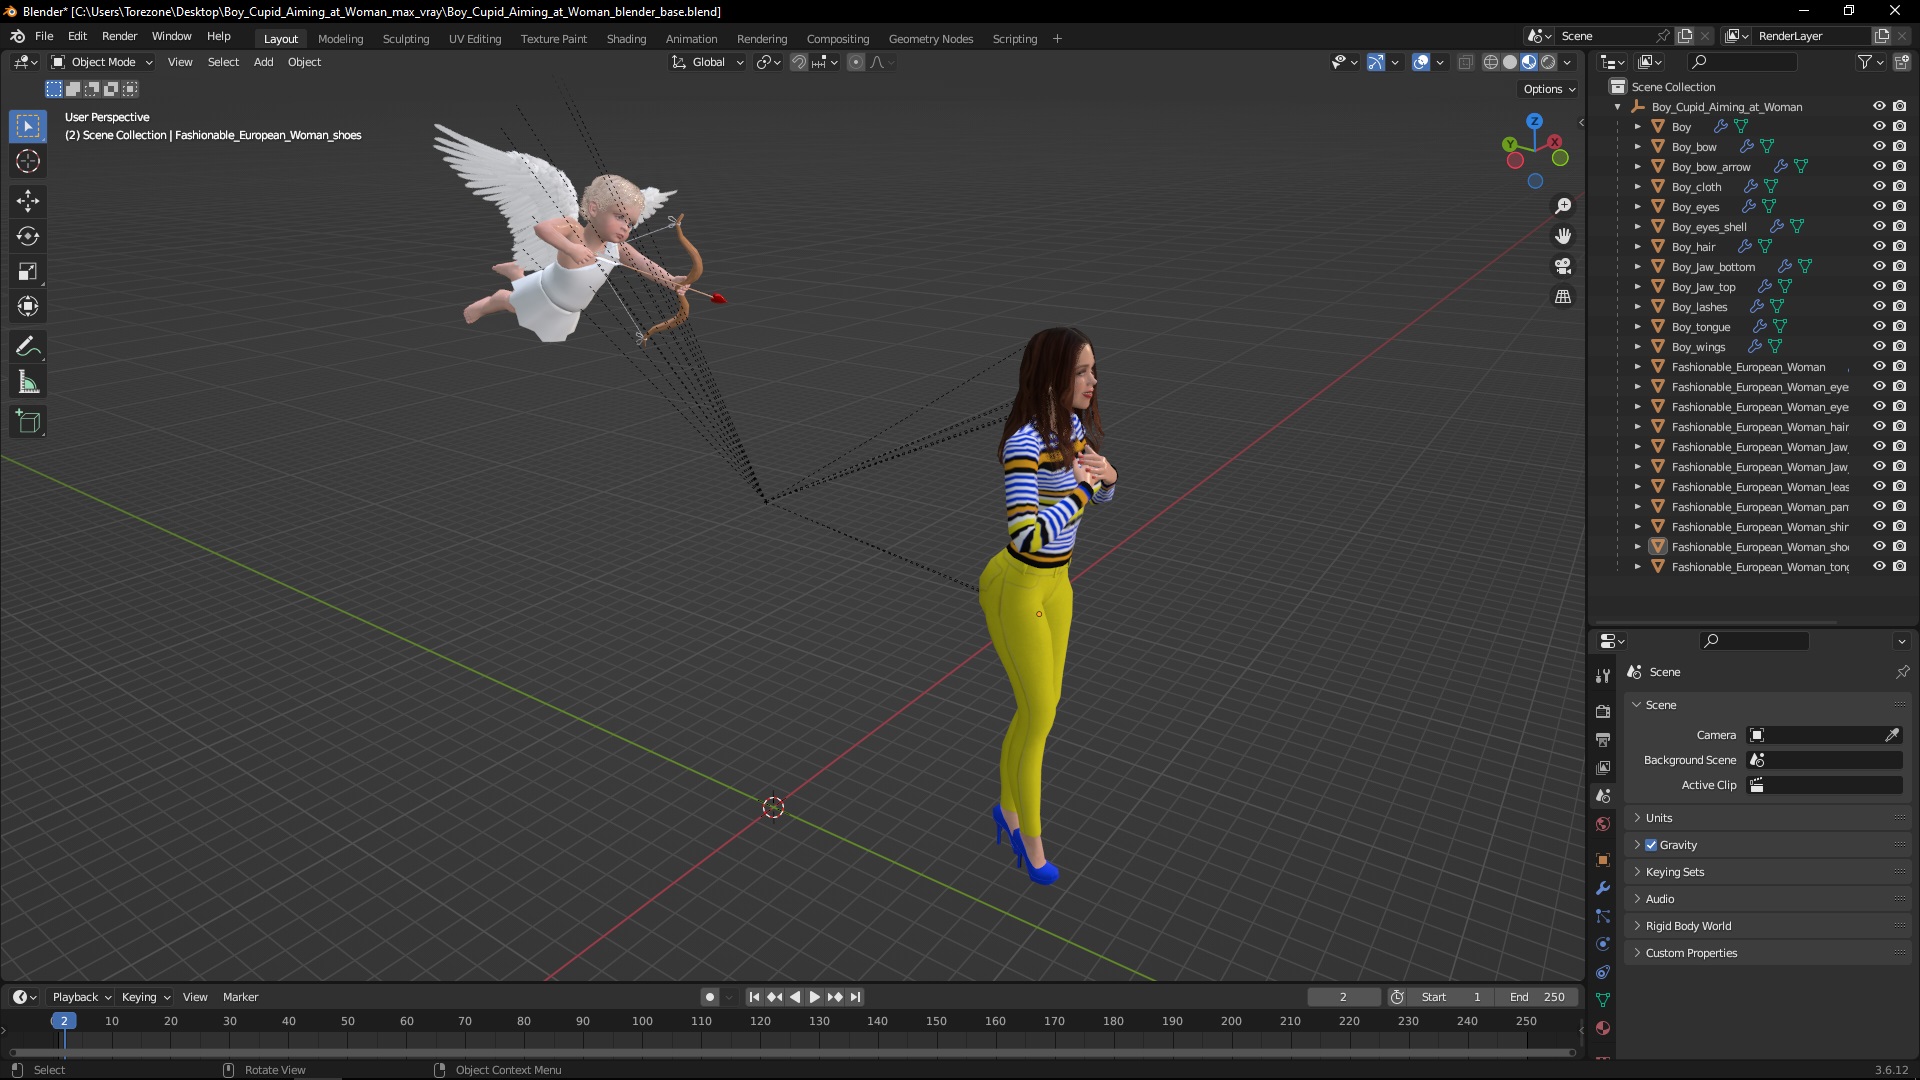1920x1080 pixels.
Task: Select the Measure ruler tool
Action: point(28,383)
